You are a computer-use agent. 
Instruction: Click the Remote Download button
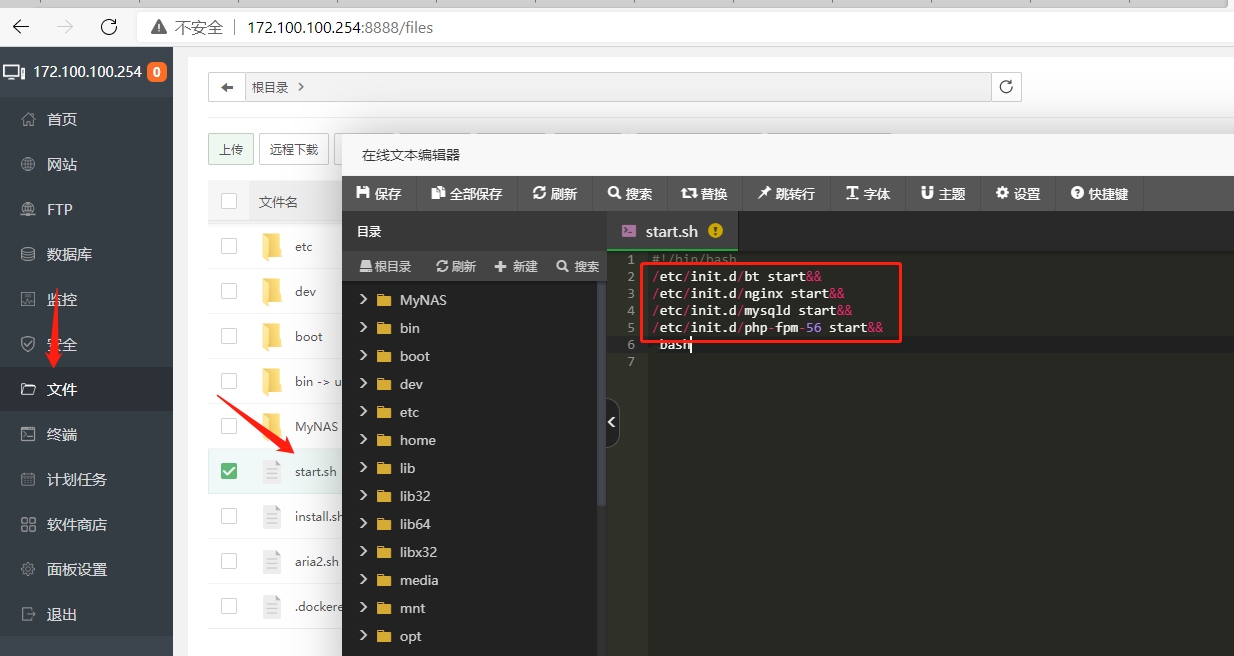tap(293, 149)
